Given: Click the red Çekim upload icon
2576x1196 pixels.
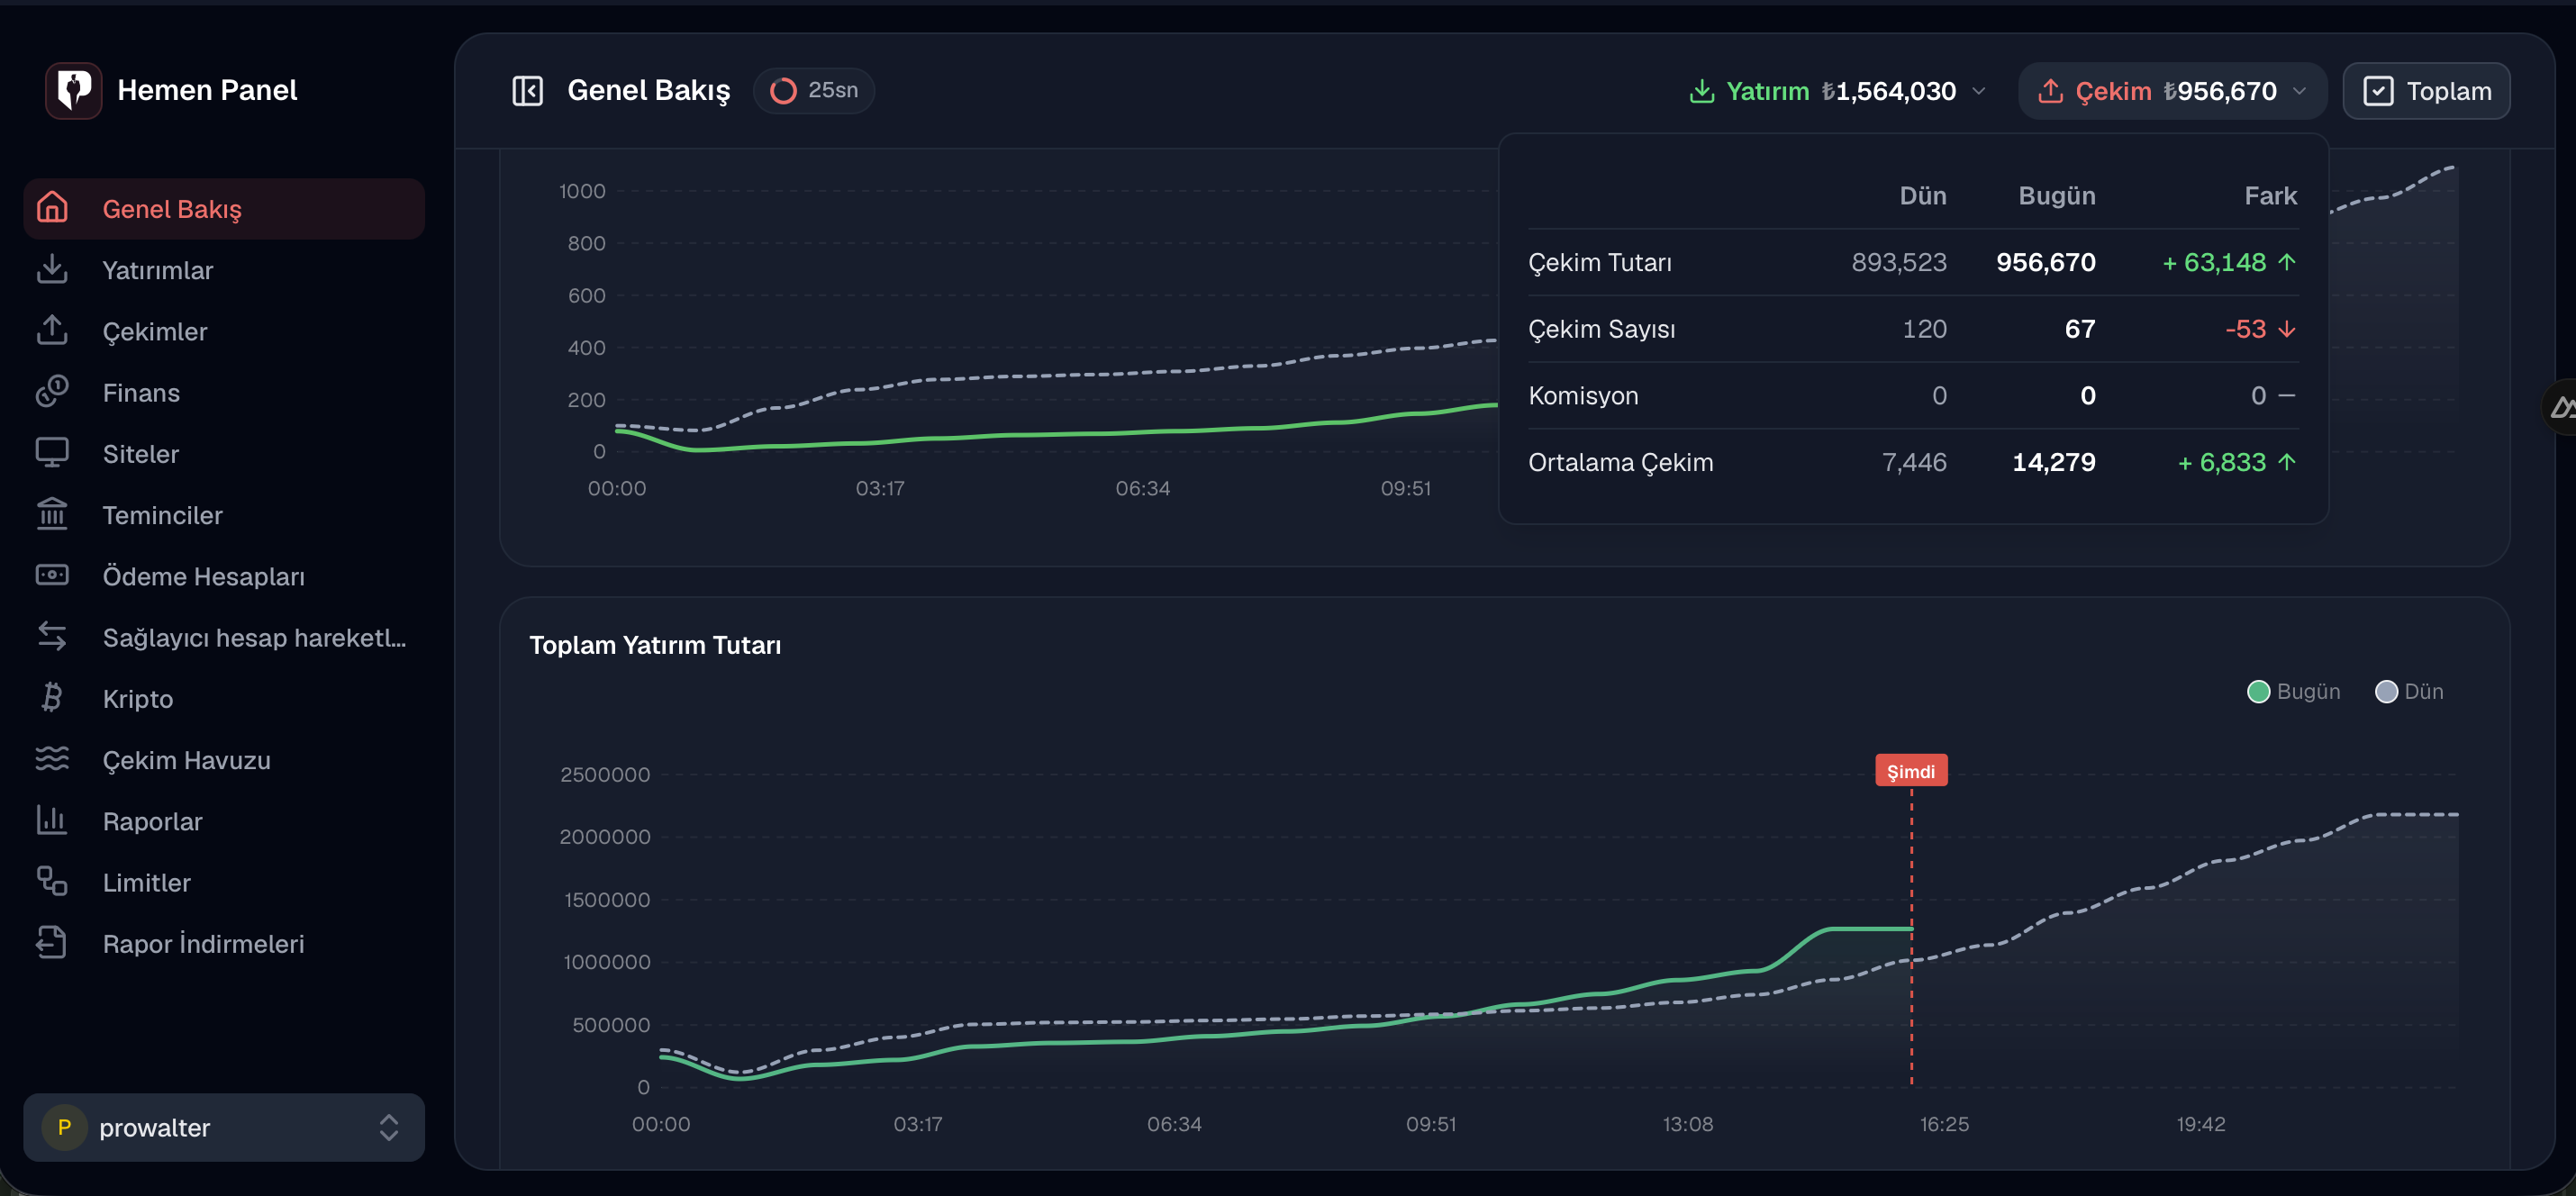Looking at the screenshot, I should point(2050,91).
